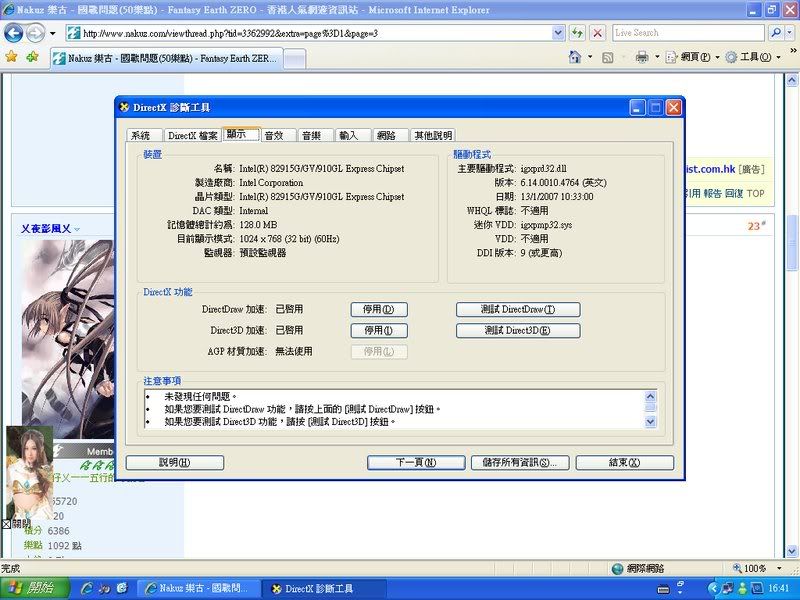Click the browser Back arrow button

tap(13, 34)
